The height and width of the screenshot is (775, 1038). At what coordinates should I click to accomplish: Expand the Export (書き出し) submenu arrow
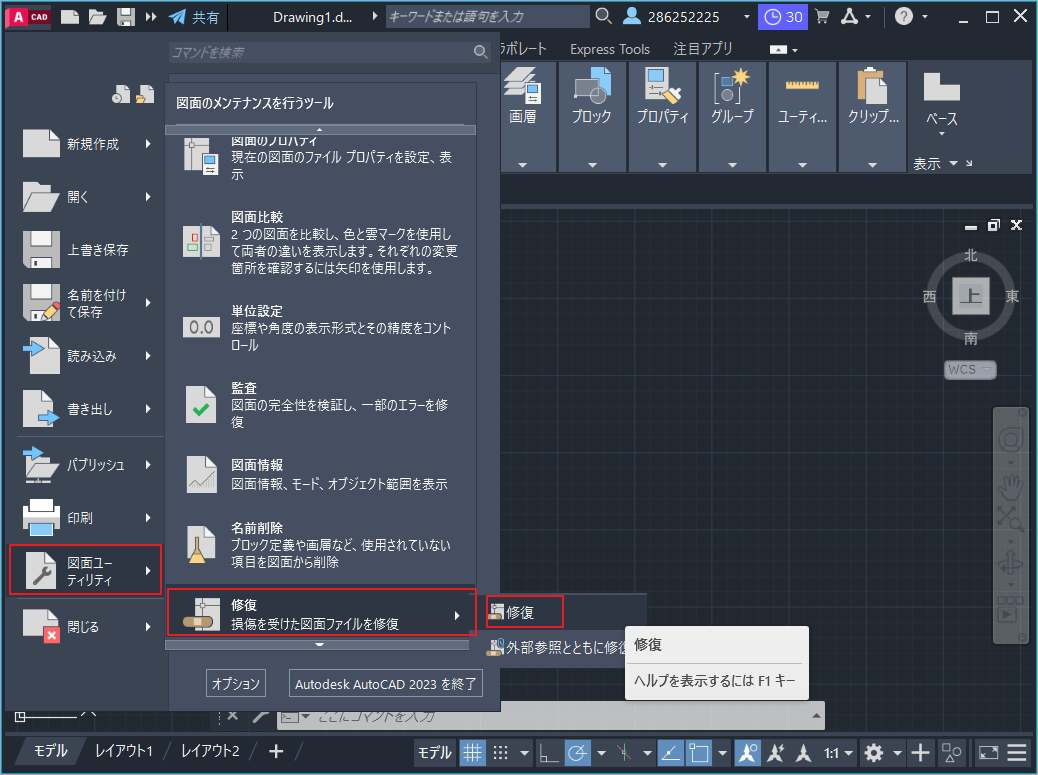coord(148,408)
